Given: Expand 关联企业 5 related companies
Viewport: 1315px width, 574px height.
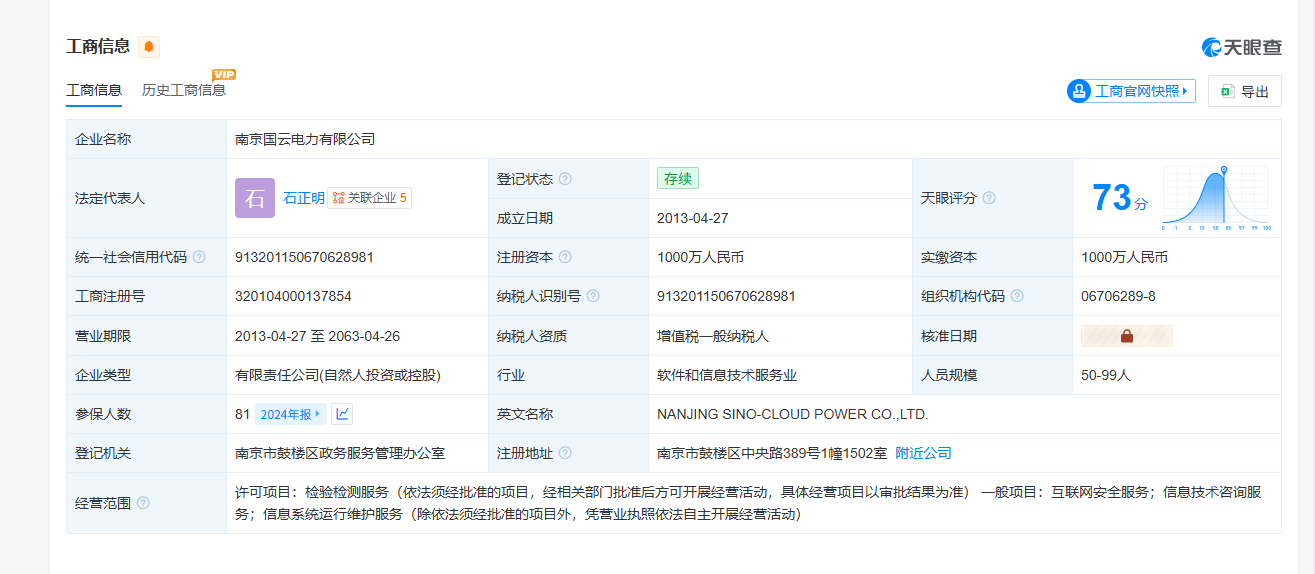Looking at the screenshot, I should (x=370, y=198).
